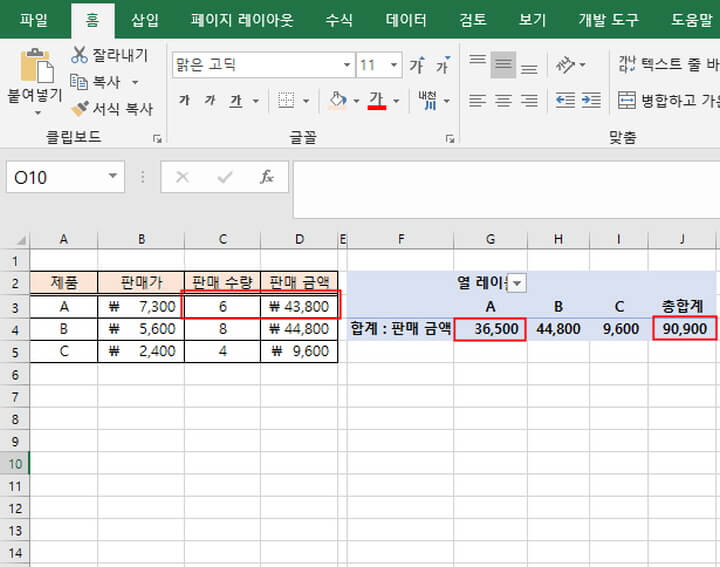Open the File (파일) tab
Viewport: 720px width, 567px height.
(x=34, y=20)
